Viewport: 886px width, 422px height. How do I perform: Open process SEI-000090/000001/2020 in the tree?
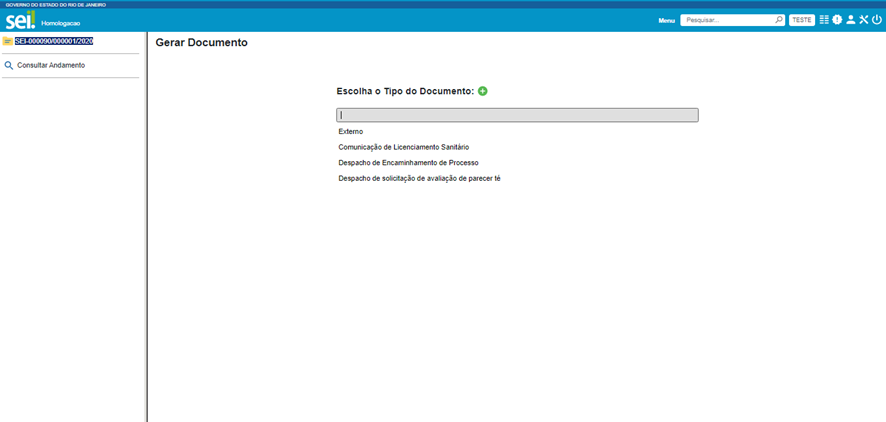point(54,41)
